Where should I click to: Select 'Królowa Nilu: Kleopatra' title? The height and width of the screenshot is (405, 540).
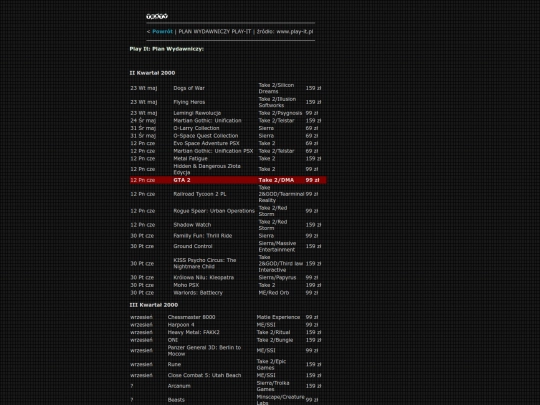pyautogui.click(x=204, y=278)
